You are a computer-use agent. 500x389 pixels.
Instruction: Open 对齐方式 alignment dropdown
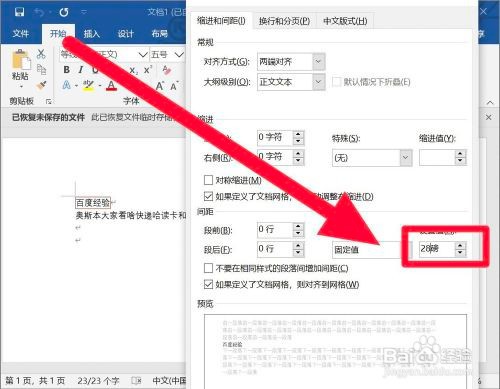click(318, 62)
